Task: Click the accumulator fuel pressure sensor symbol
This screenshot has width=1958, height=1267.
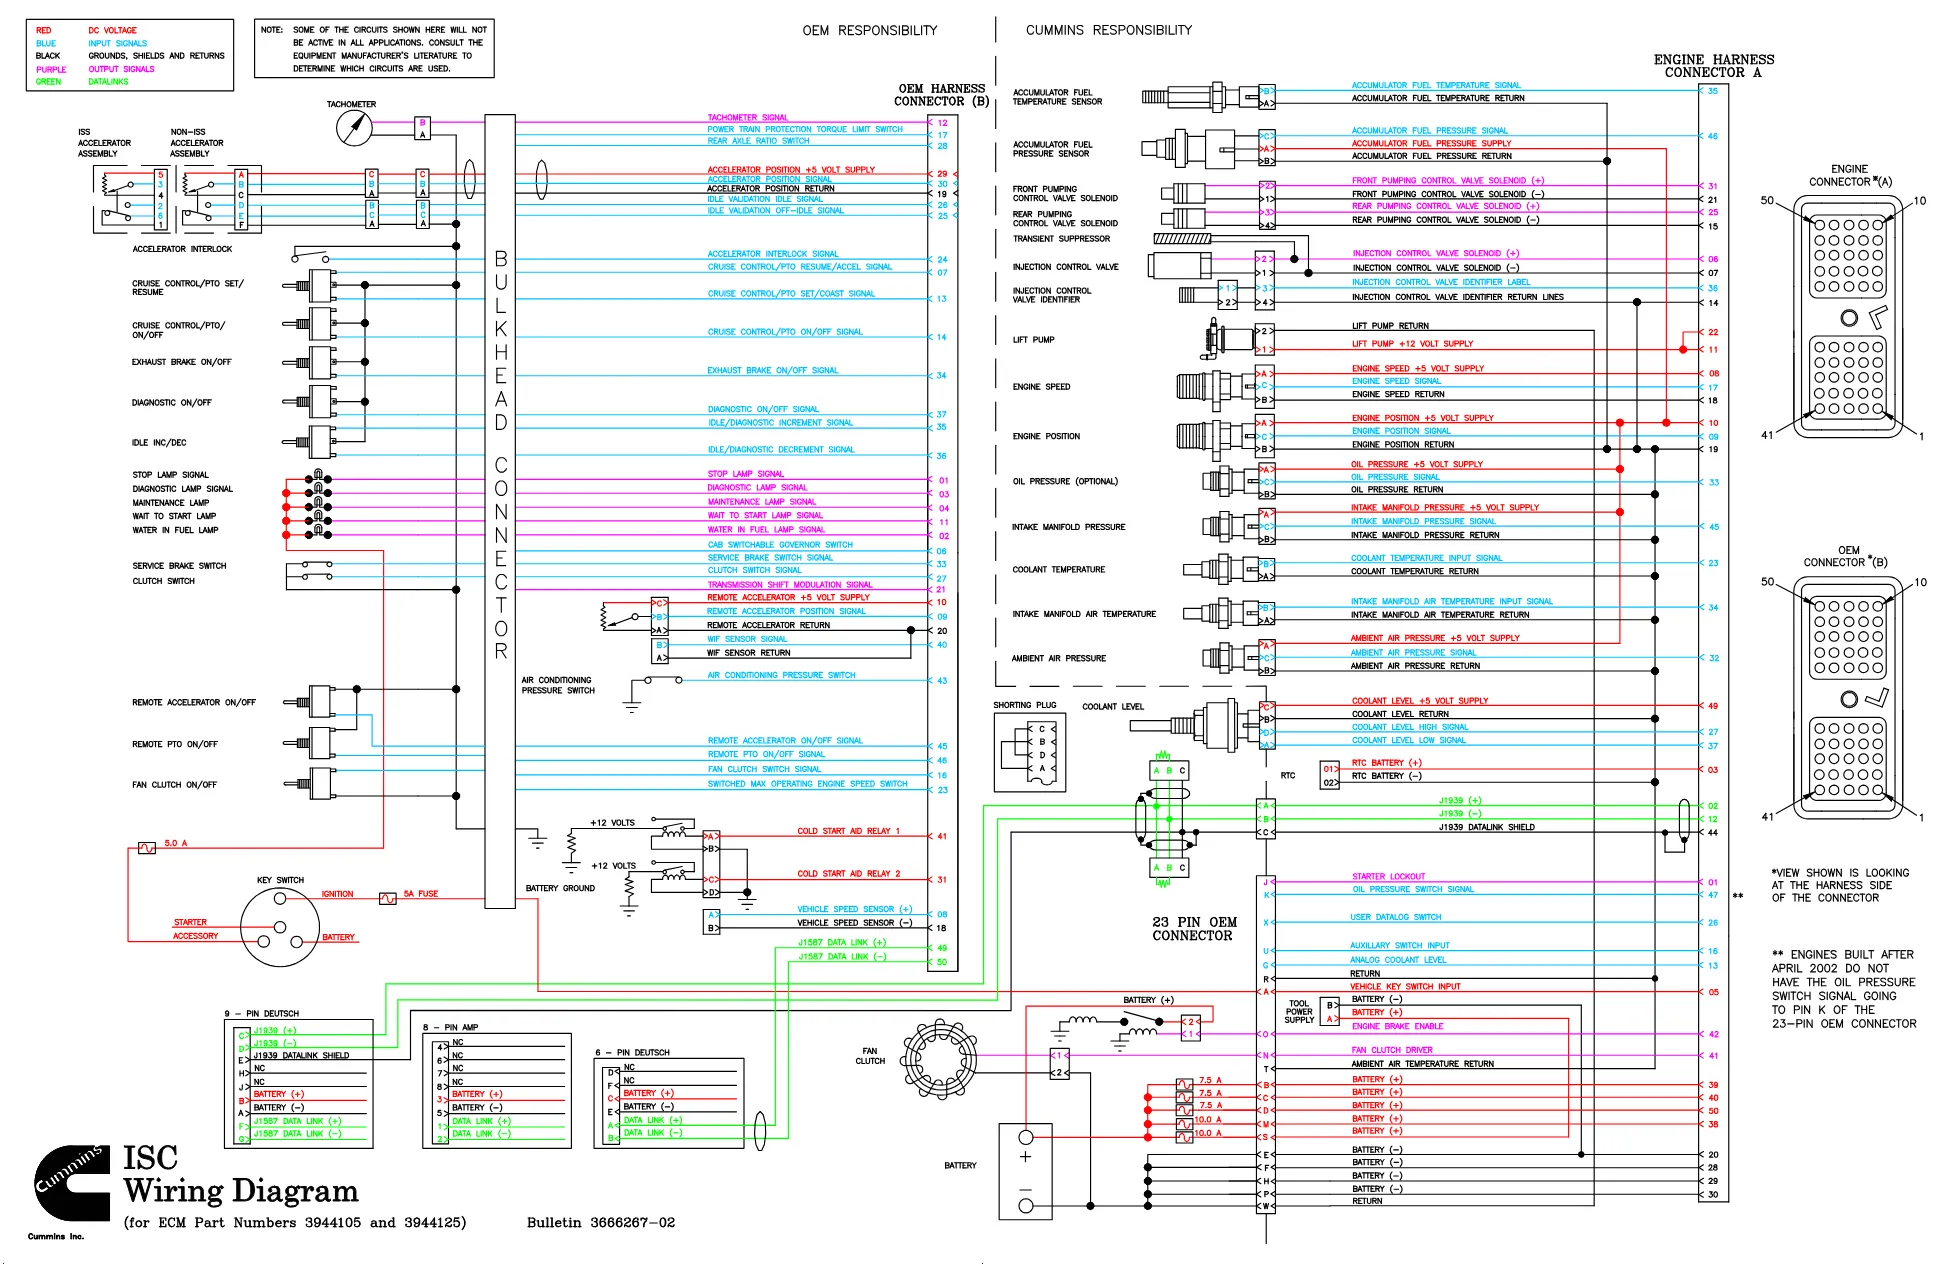Action: click(x=1201, y=149)
